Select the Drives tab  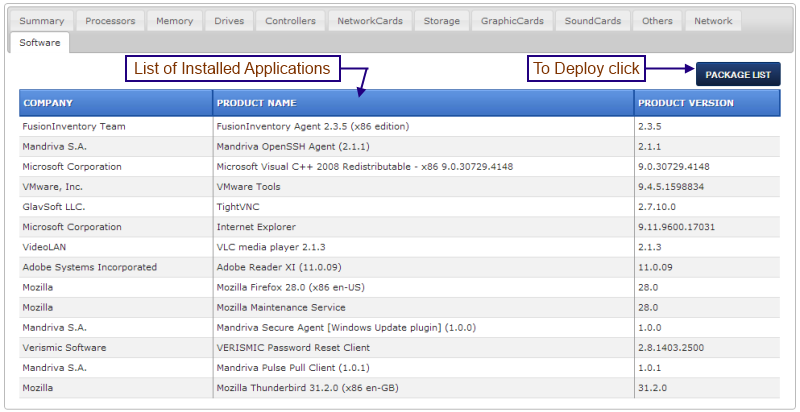click(229, 21)
